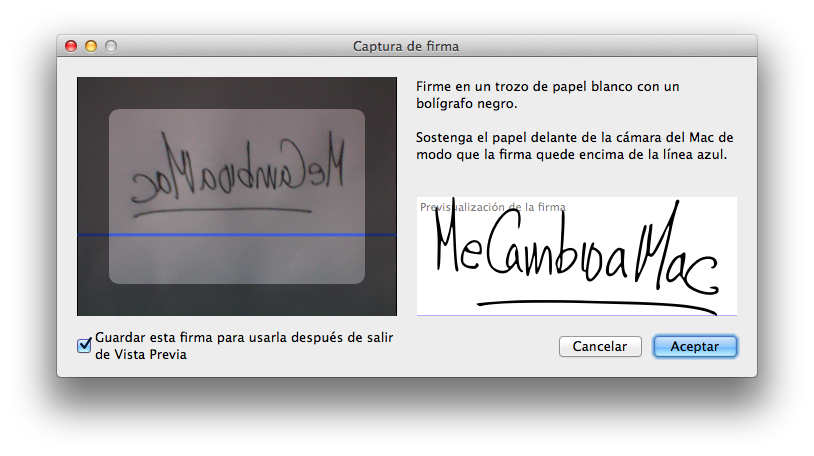Uncheck Guardar esta firma checkbox
814x456 pixels.
point(84,345)
